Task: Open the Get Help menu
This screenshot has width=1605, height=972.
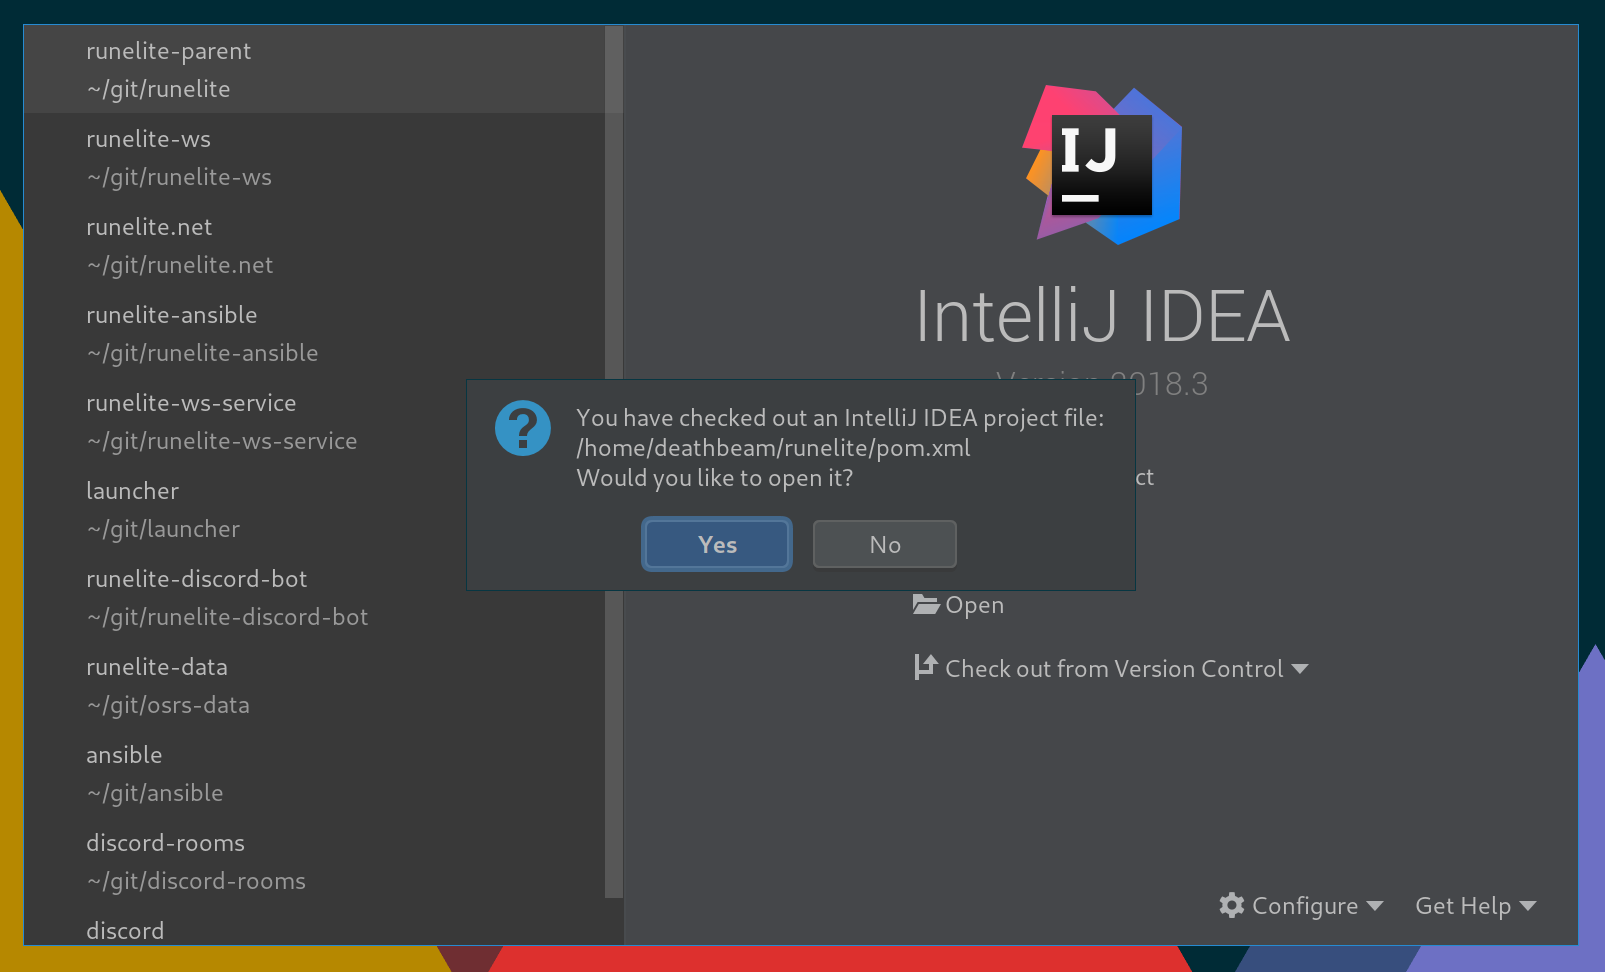Action: (1475, 906)
